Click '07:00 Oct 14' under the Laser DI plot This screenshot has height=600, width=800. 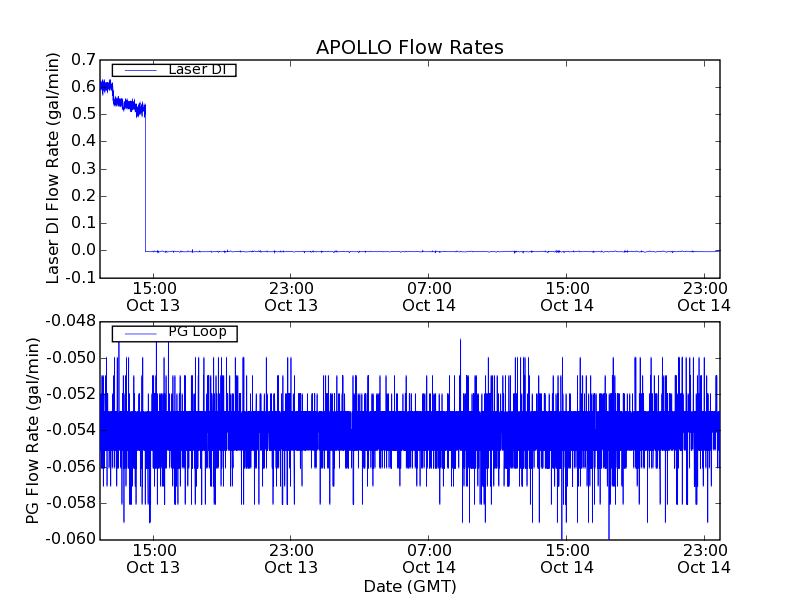point(429,297)
